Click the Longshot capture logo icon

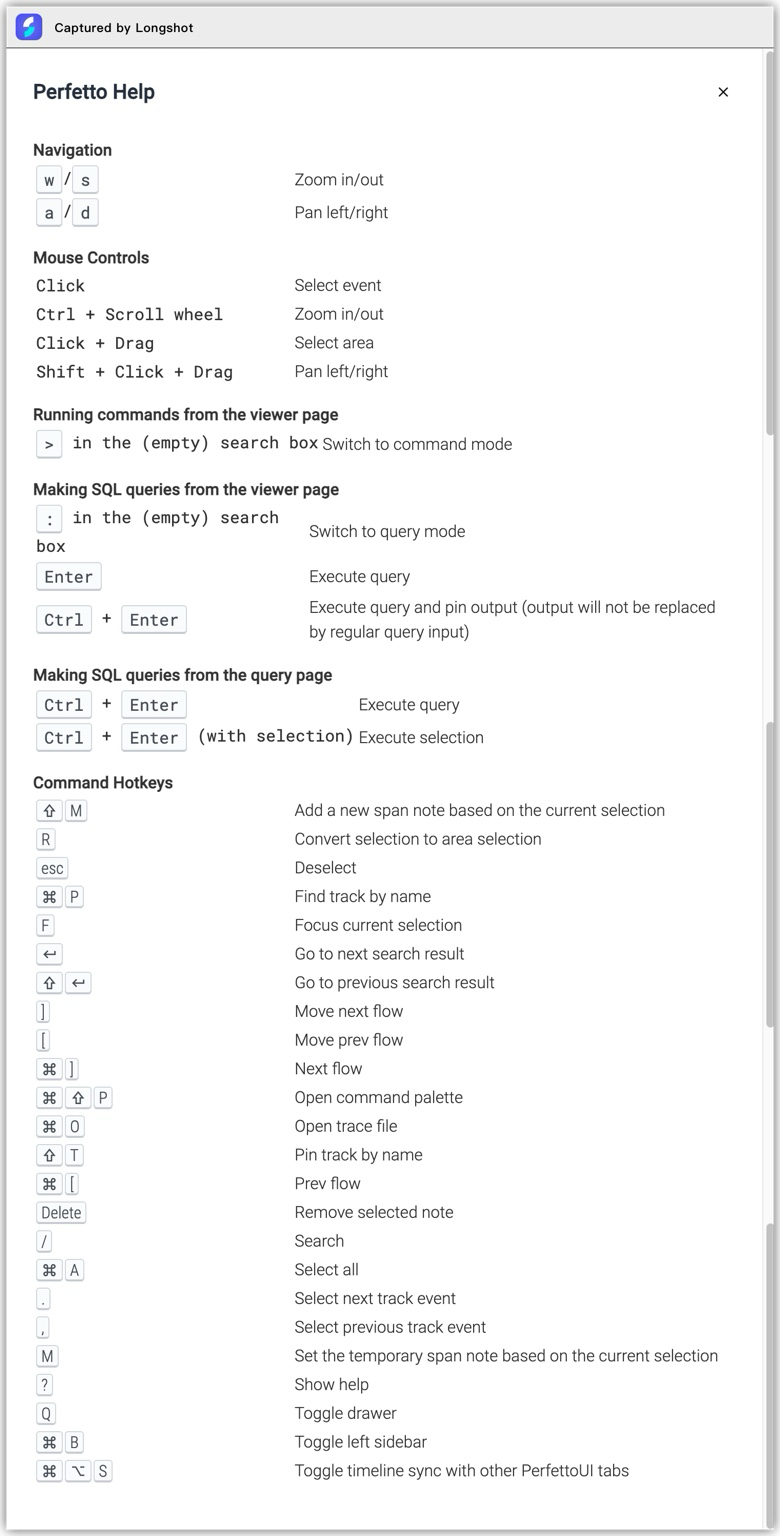[x=28, y=27]
